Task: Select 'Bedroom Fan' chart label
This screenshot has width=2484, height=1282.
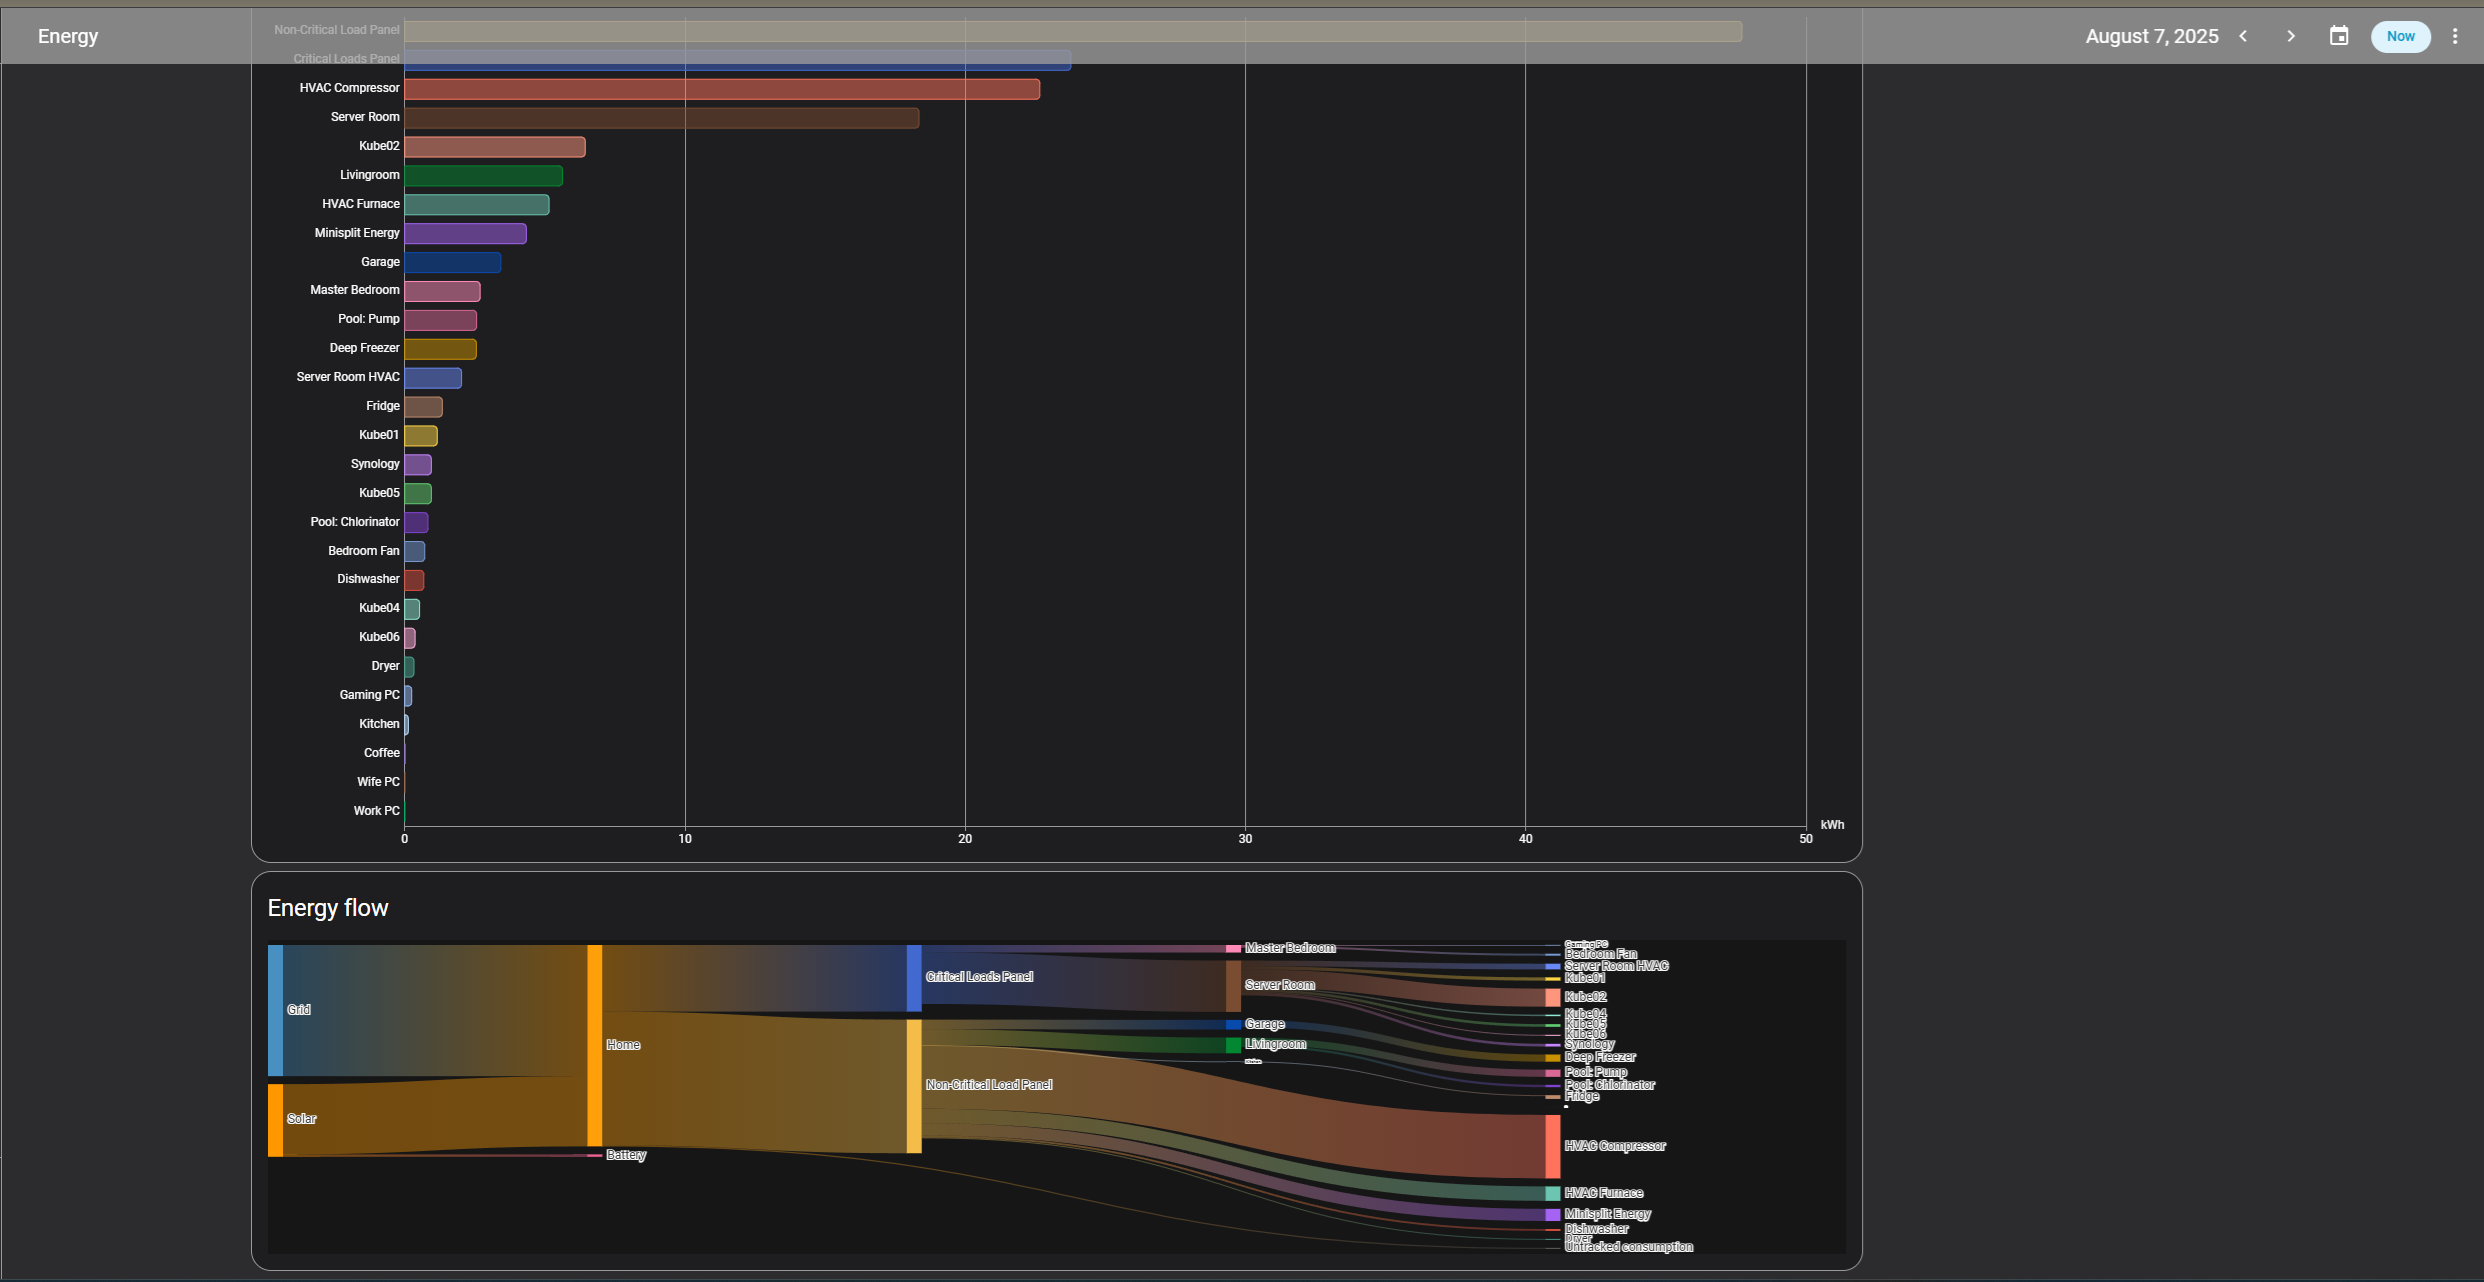Action: (x=363, y=551)
